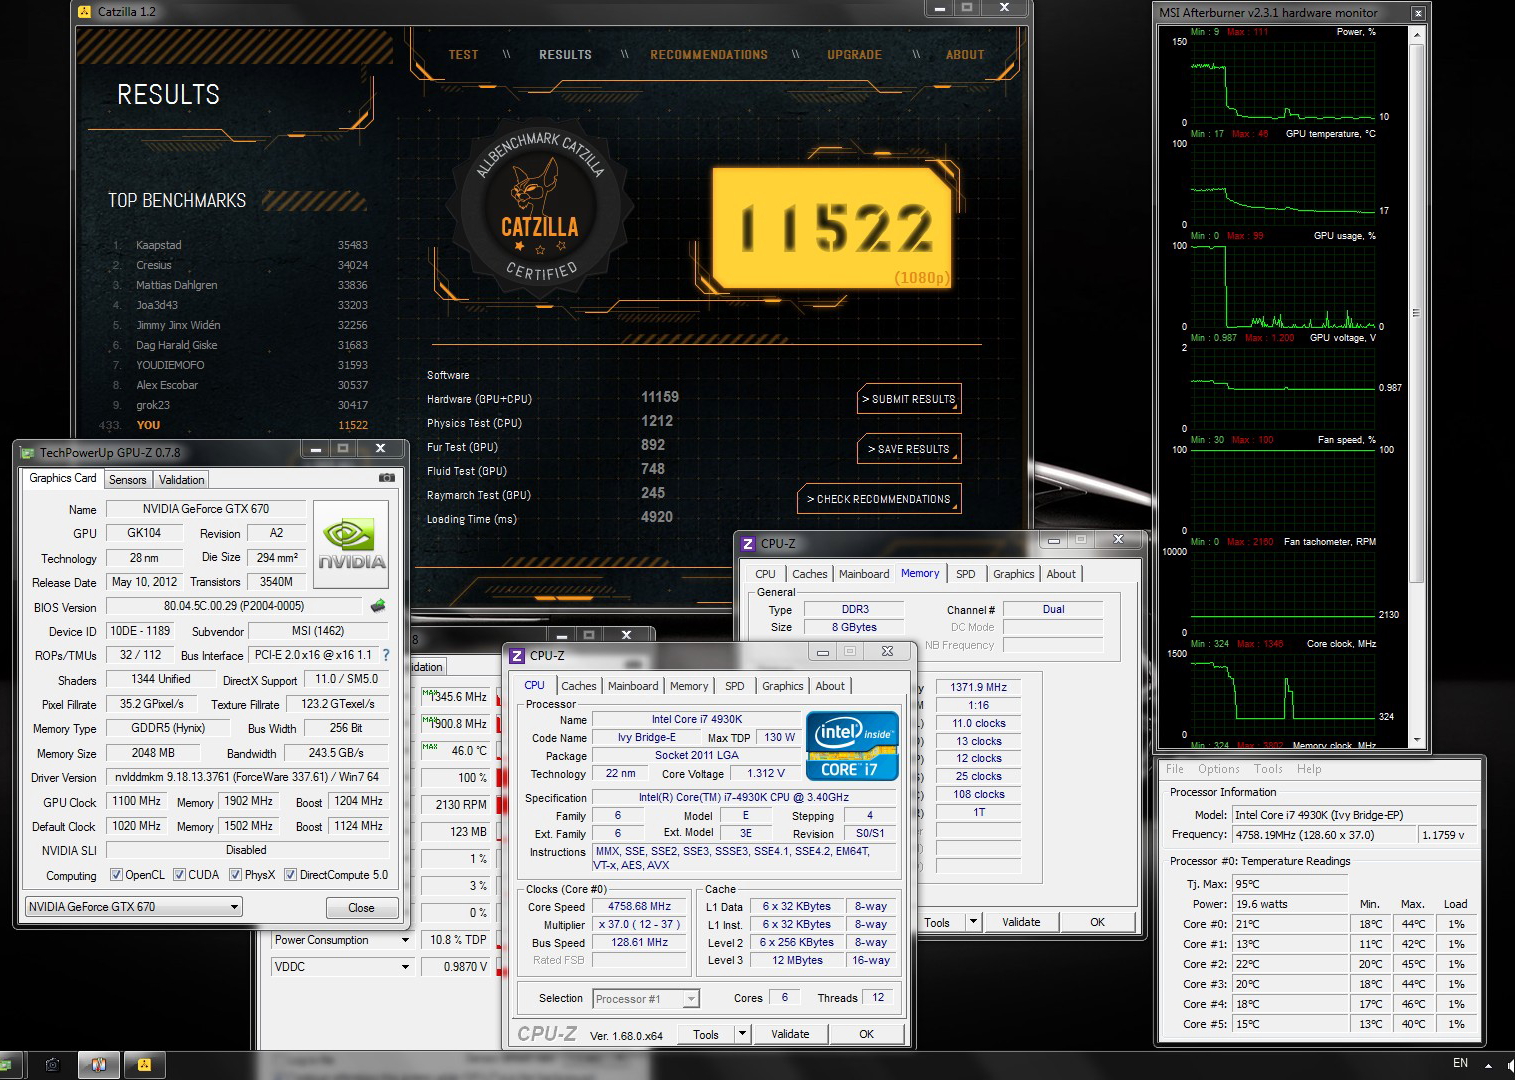The image size is (1515, 1080).
Task: Toggle the CUDA checkbox in GPU-Z
Action: click(180, 875)
